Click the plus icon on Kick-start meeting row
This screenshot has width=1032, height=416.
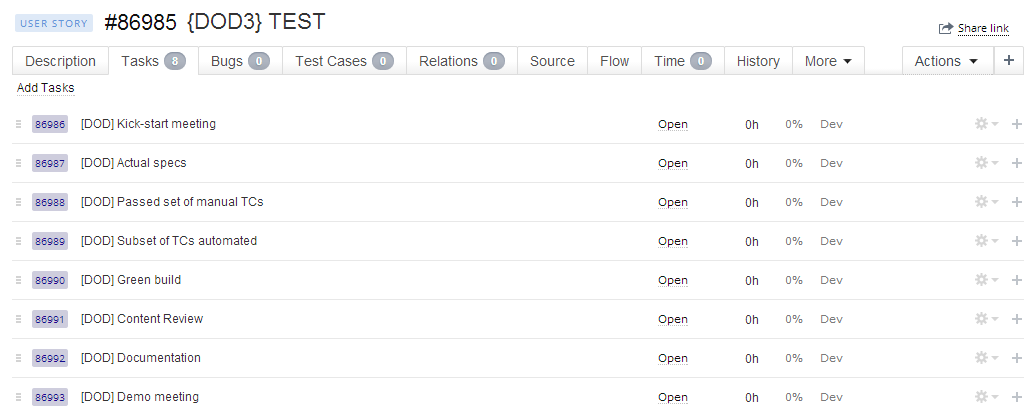(1017, 124)
